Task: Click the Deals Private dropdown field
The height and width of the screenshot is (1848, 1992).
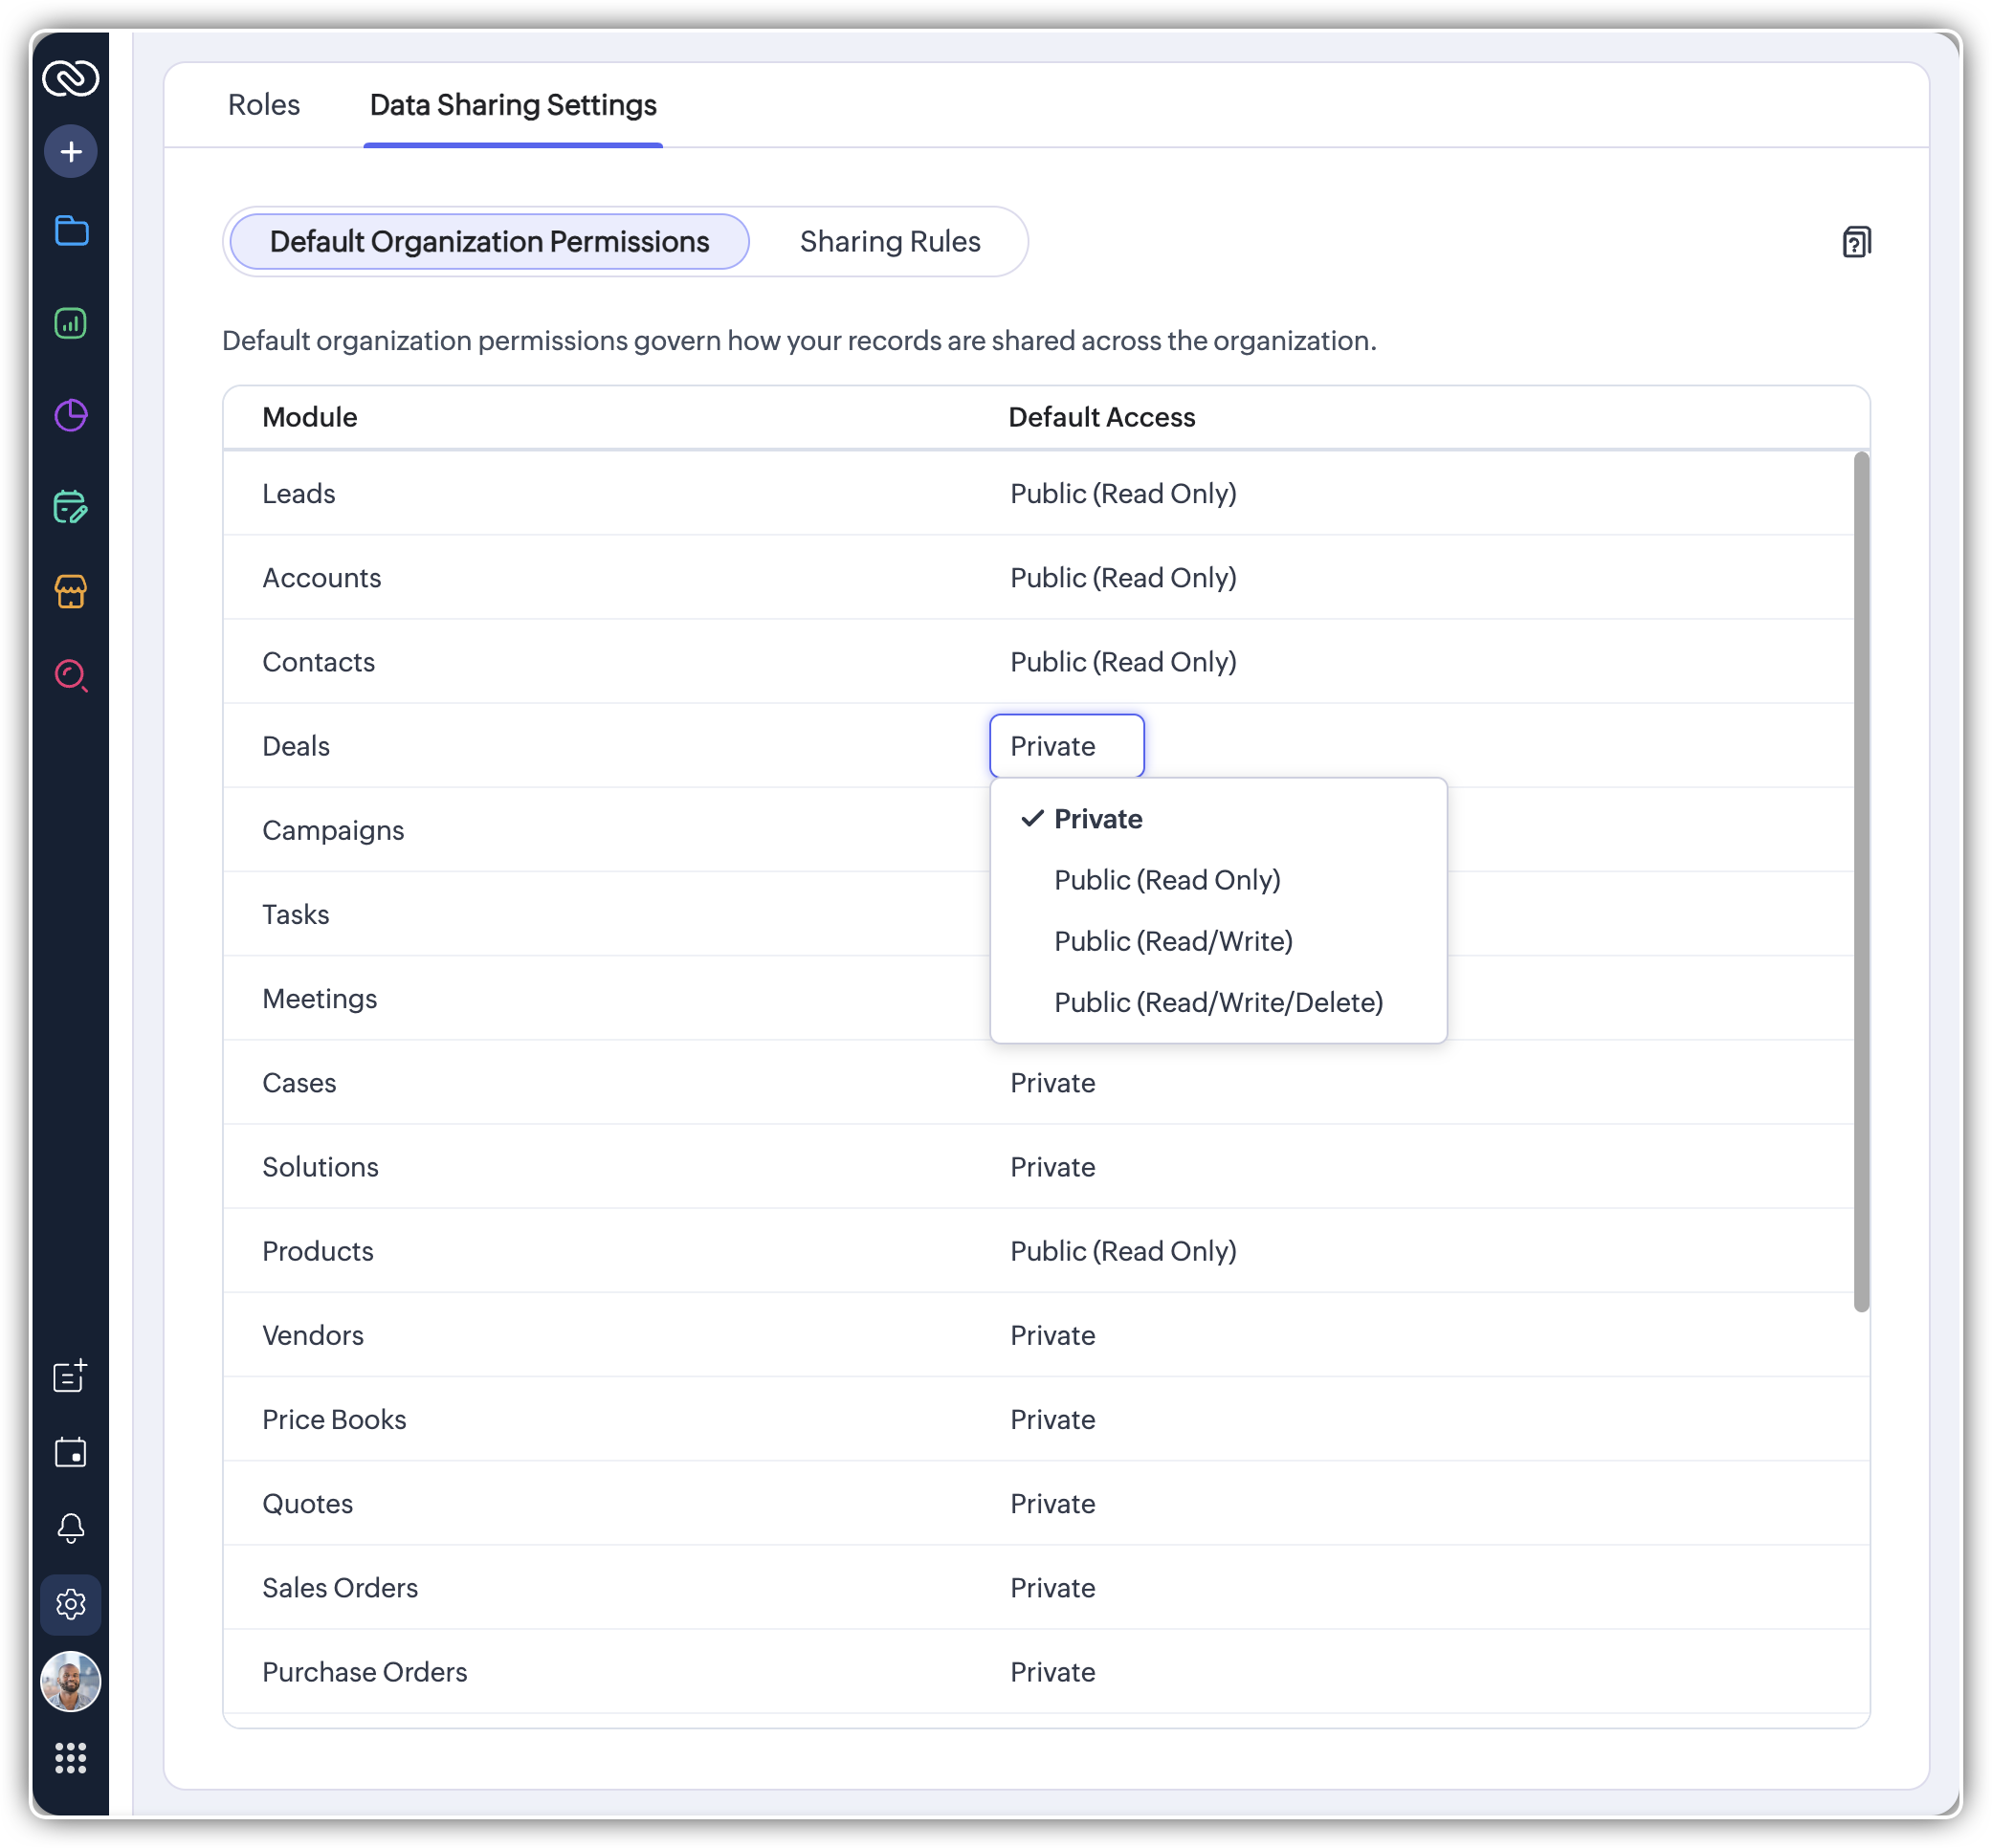Action: click(1066, 746)
